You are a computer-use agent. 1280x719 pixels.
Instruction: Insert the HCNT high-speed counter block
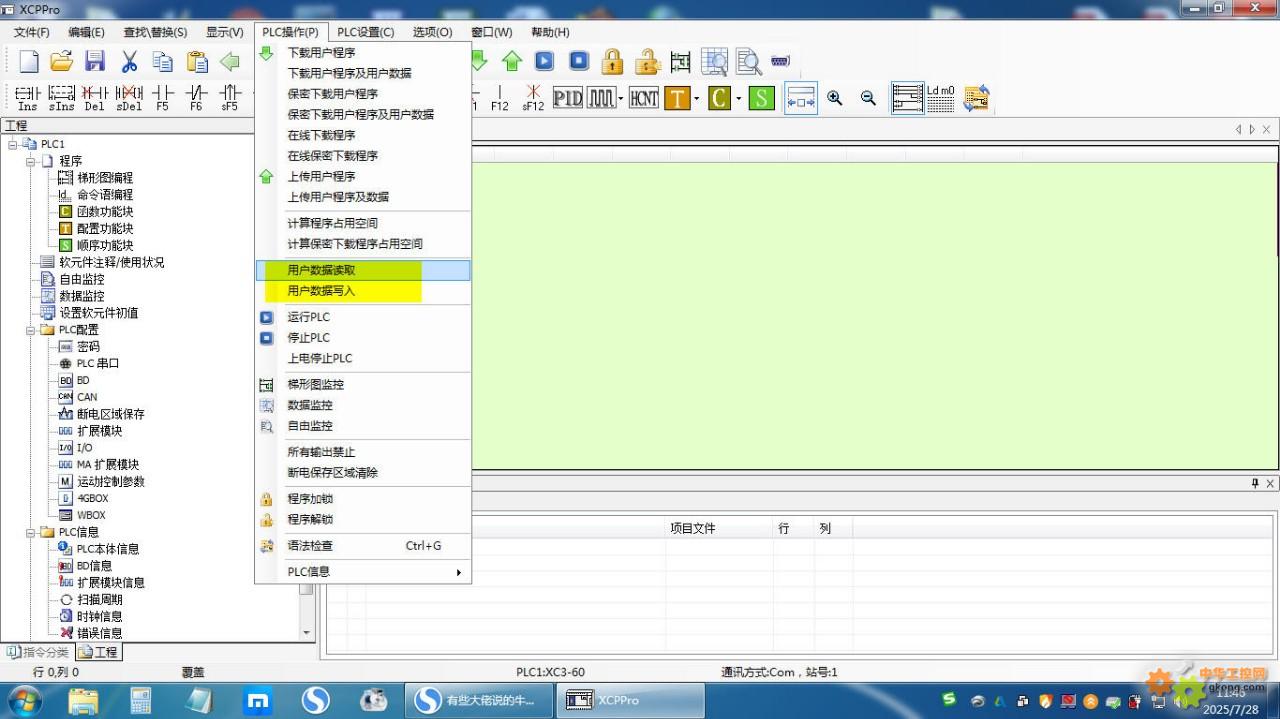644,98
